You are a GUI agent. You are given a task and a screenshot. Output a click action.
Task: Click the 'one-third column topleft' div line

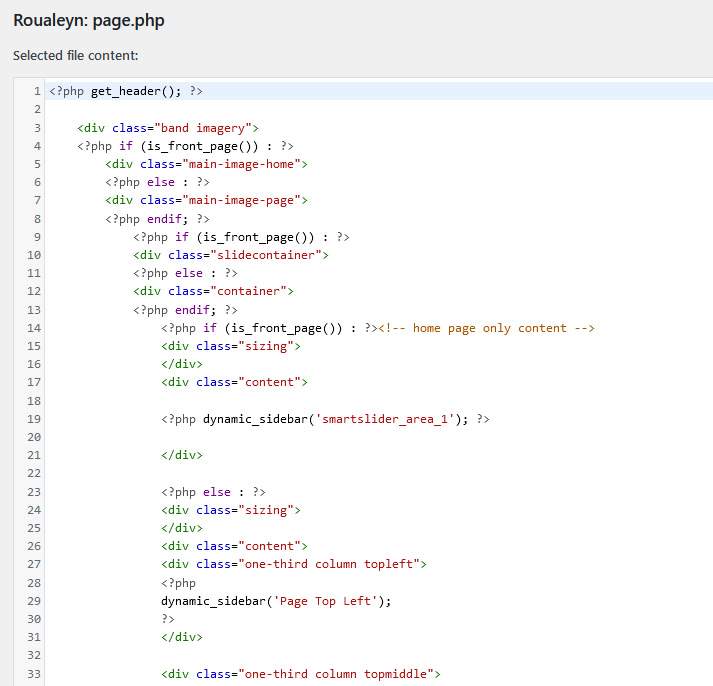(x=294, y=565)
